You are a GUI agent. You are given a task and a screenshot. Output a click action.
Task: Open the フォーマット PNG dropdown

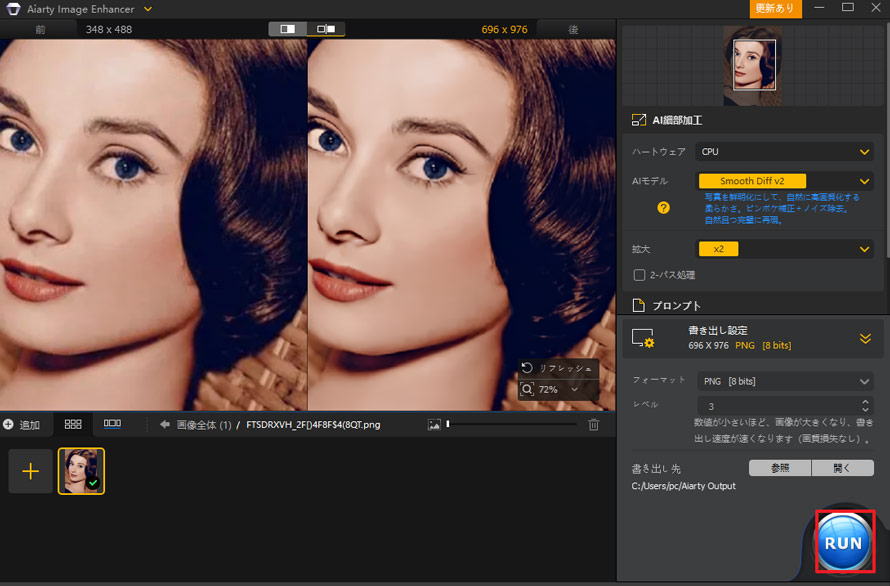[x=785, y=381]
